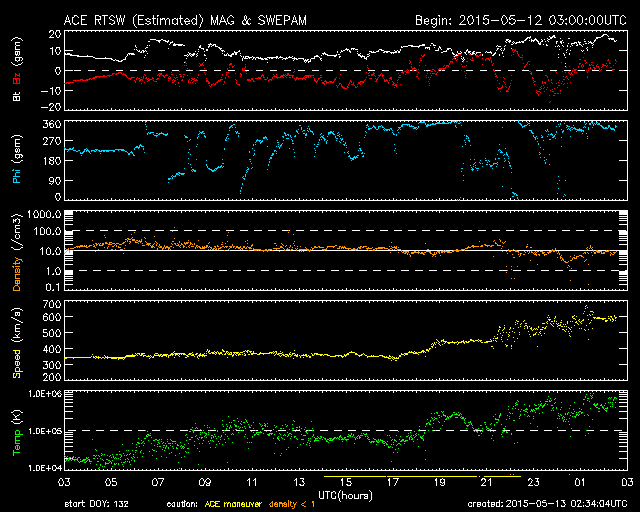Click the 'start DOY: 132' text
Screen dimensions: 640x512
(x=97, y=504)
